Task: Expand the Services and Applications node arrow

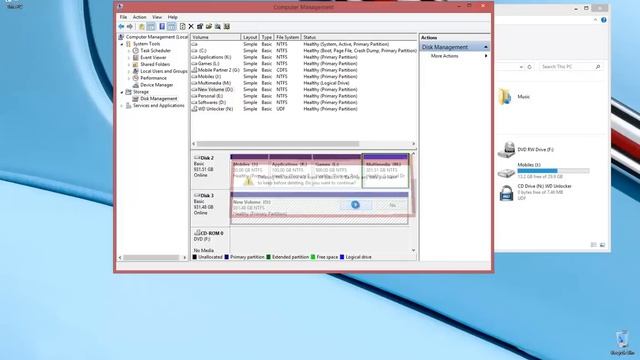Action: tap(122, 106)
